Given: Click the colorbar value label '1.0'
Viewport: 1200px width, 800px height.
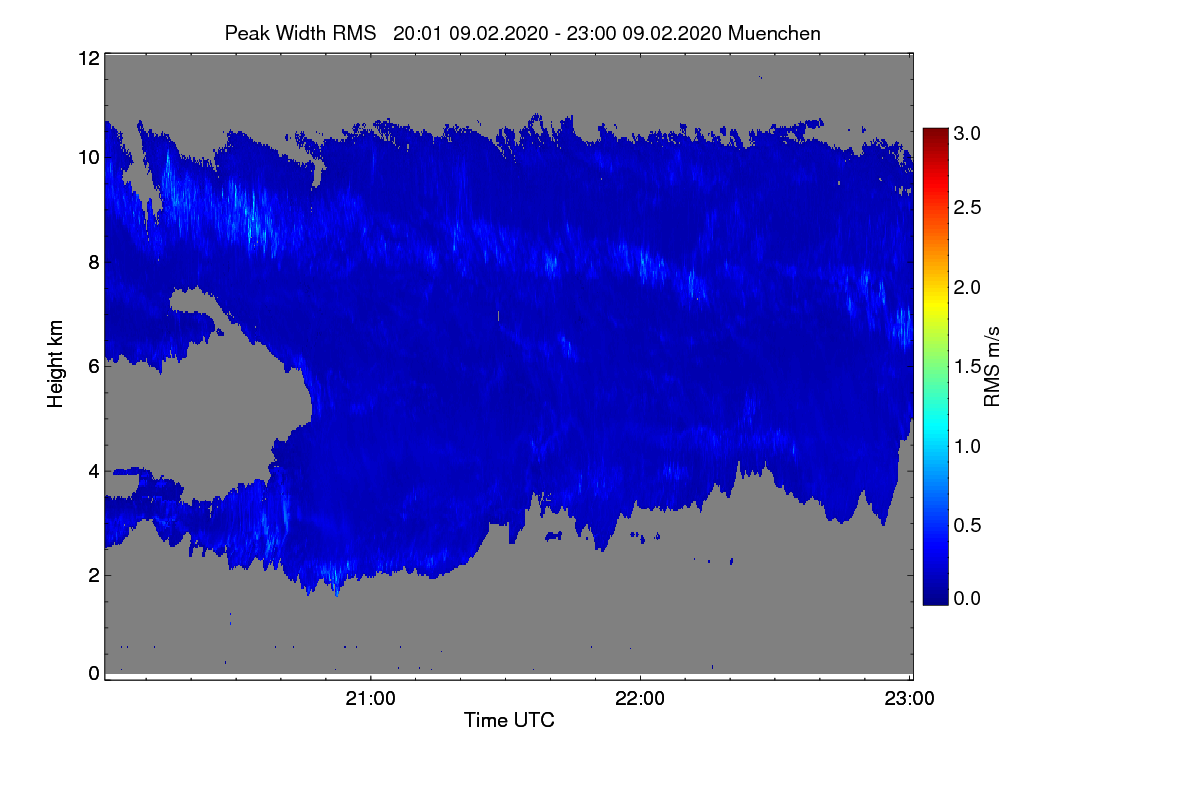Looking at the screenshot, I should point(967,445).
